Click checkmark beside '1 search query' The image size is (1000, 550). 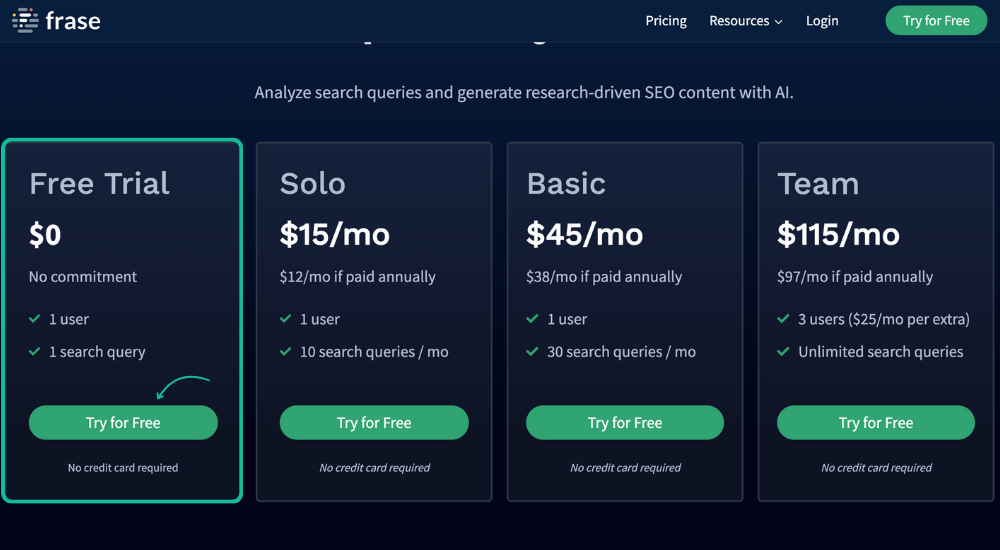coord(35,351)
